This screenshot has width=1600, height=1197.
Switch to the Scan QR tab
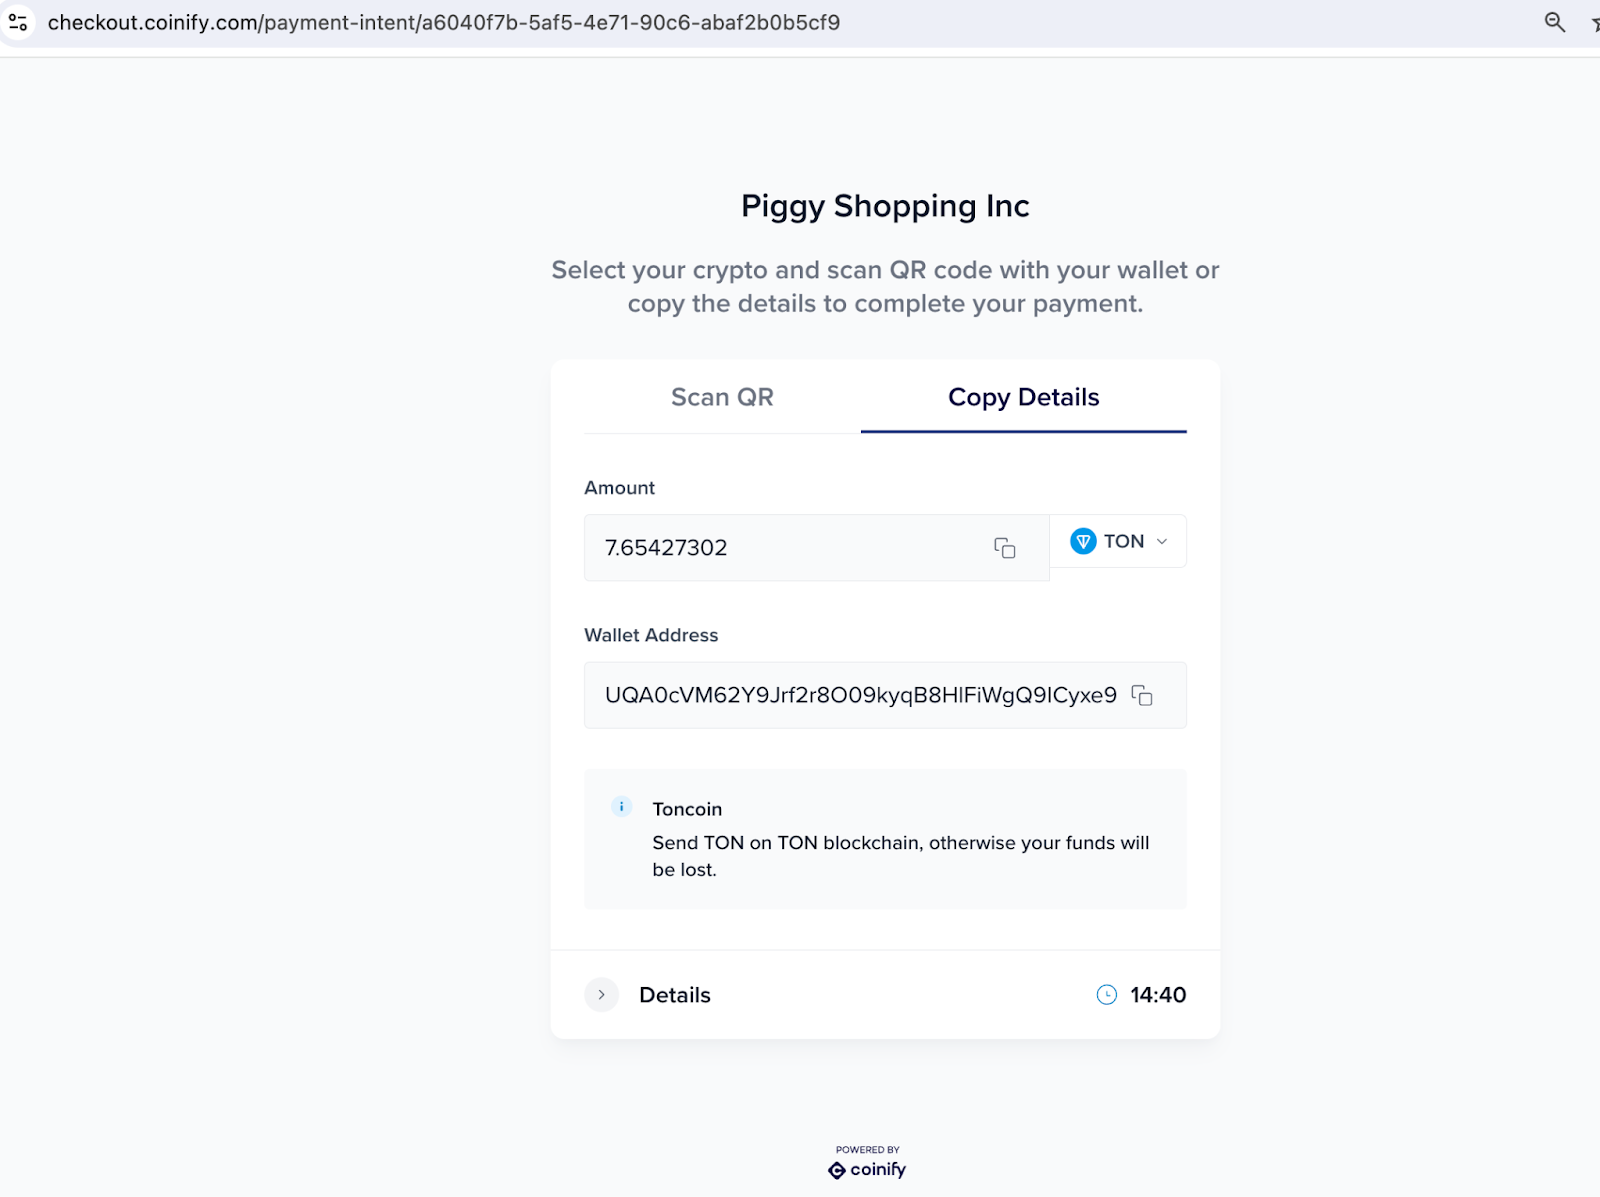coord(722,397)
